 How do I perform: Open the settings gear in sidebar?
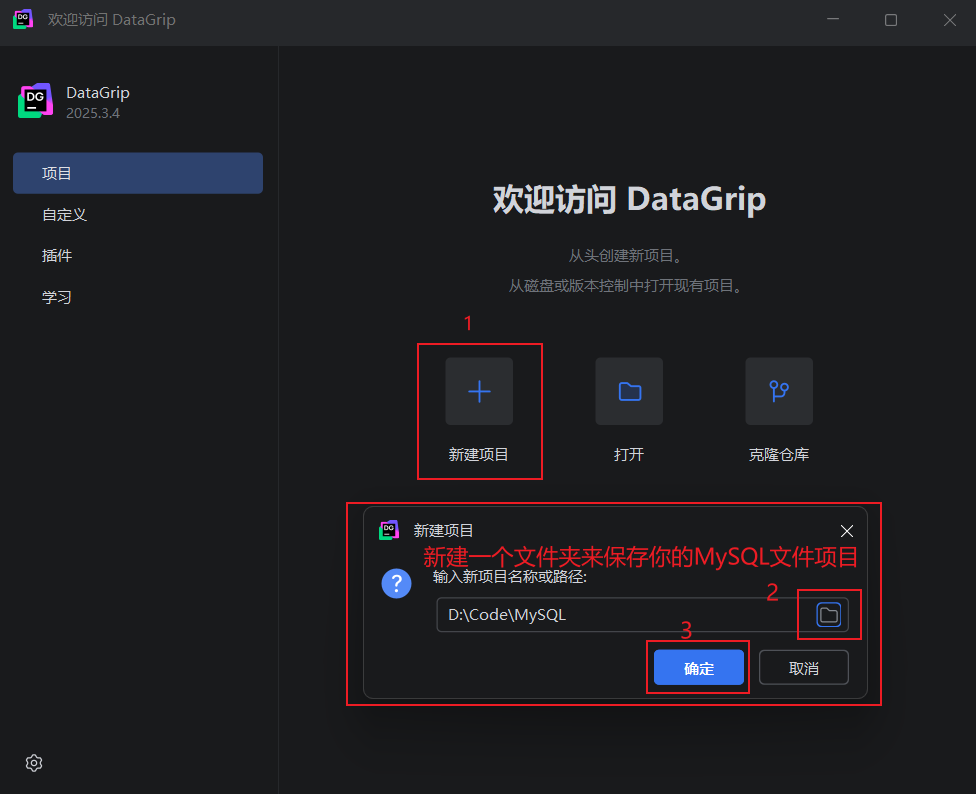coord(34,763)
